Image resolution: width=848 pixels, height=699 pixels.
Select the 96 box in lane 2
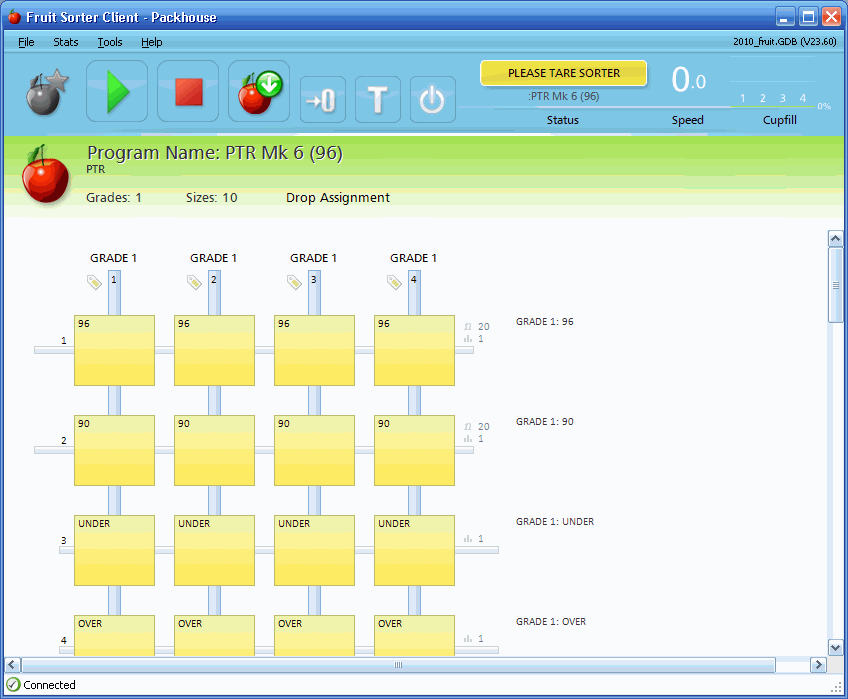215,351
